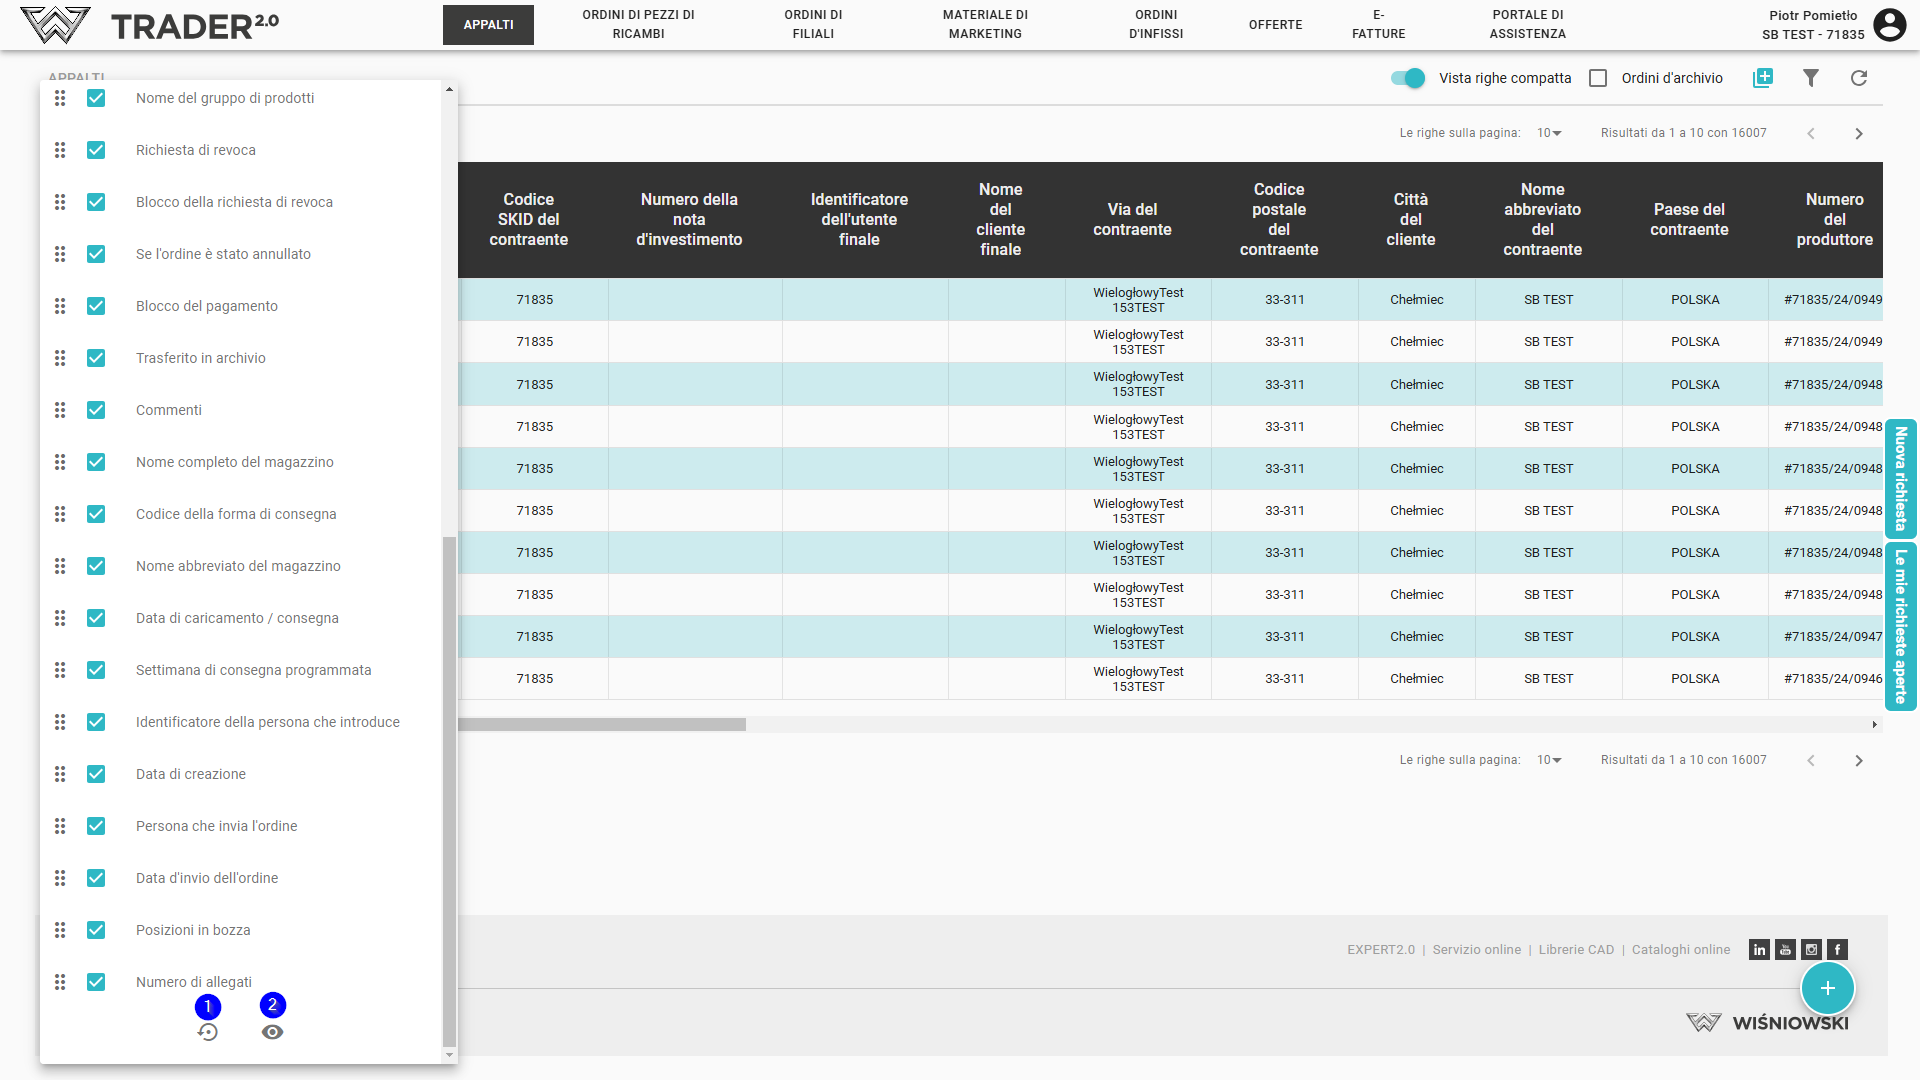Open the filter funnel icon
Viewport: 1920px width, 1080px height.
pos(1810,78)
